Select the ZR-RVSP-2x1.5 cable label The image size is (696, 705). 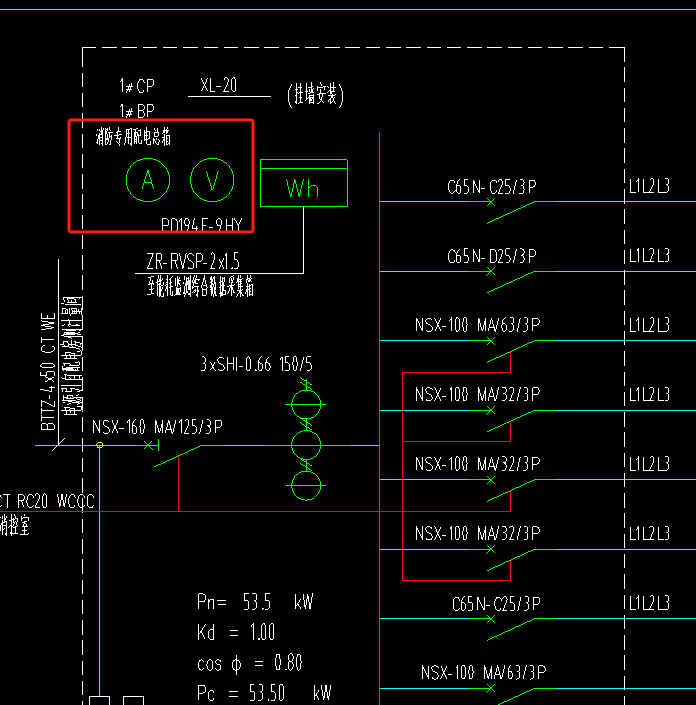[193, 261]
